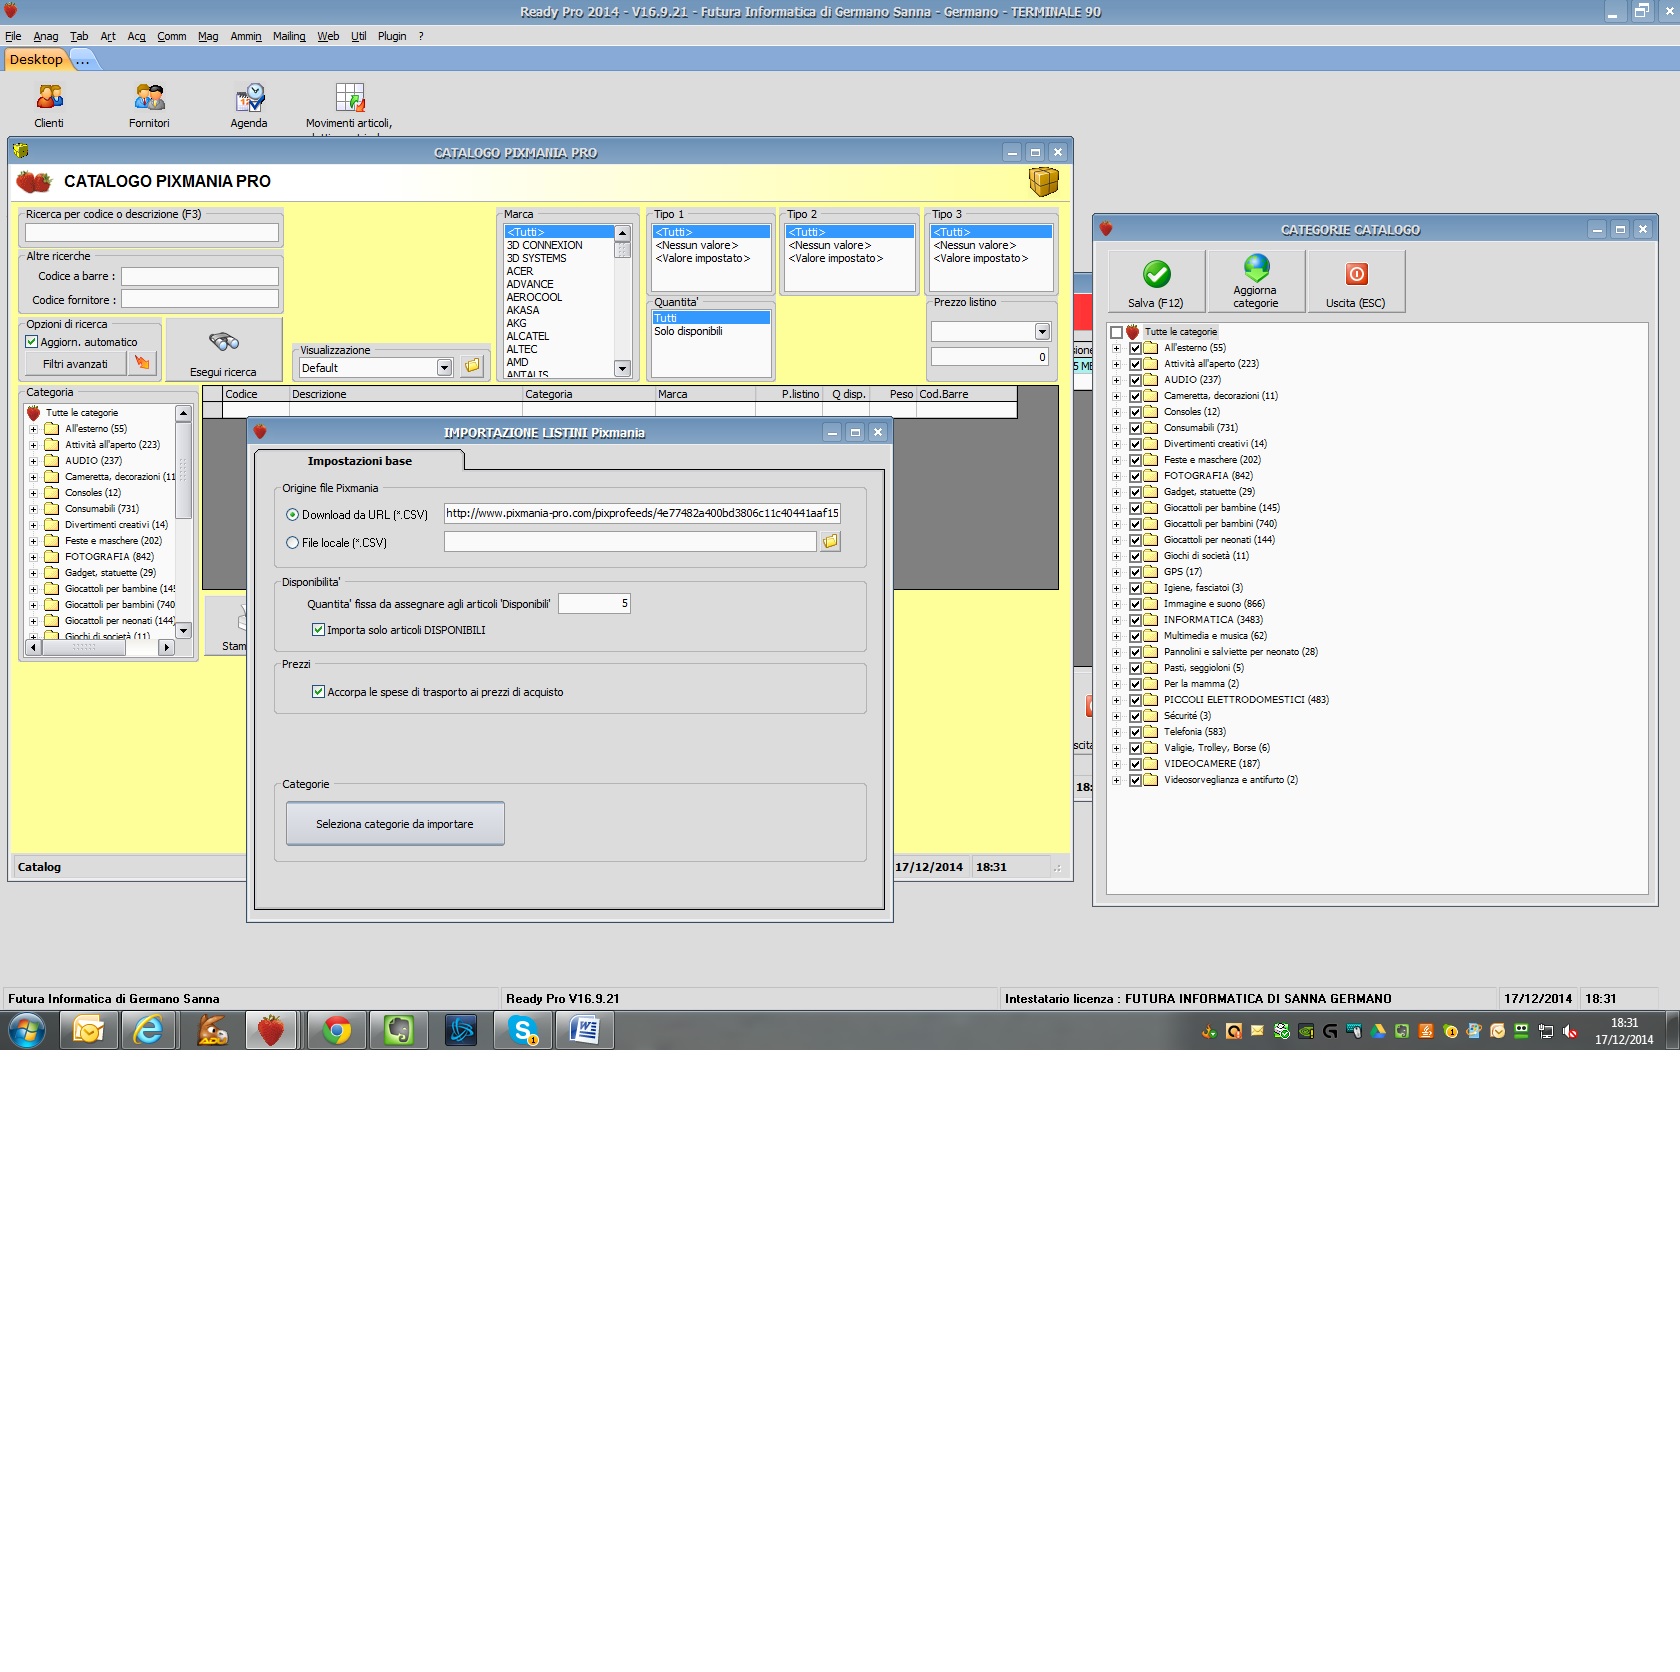Image resolution: width=1680 pixels, height=1672 pixels.
Task: Click the green check Salva (F12) button
Action: (x=1156, y=281)
